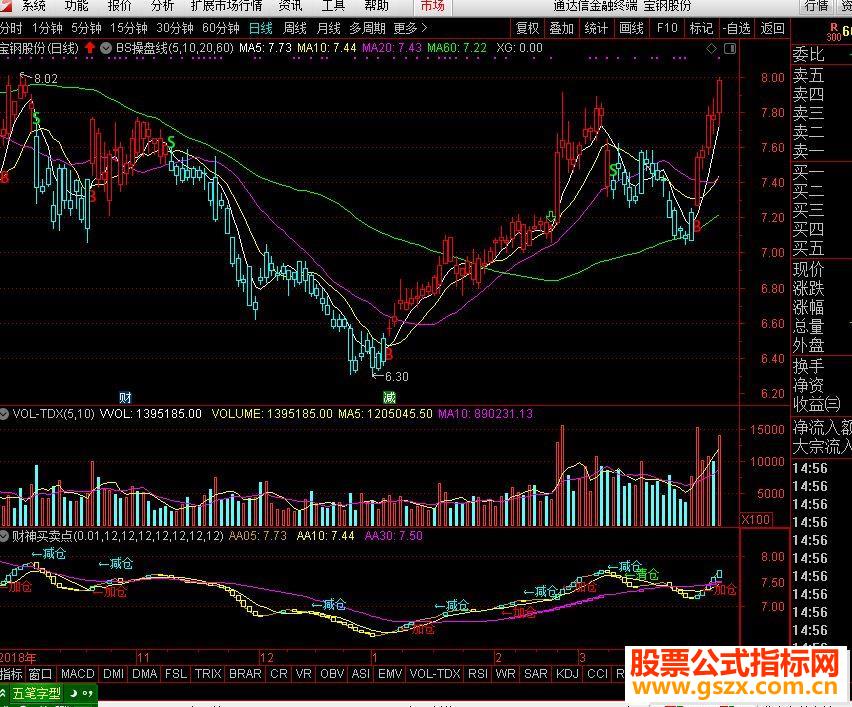Open the 资讯 menu
Screen dimensions: 852x707
tap(290, 6)
